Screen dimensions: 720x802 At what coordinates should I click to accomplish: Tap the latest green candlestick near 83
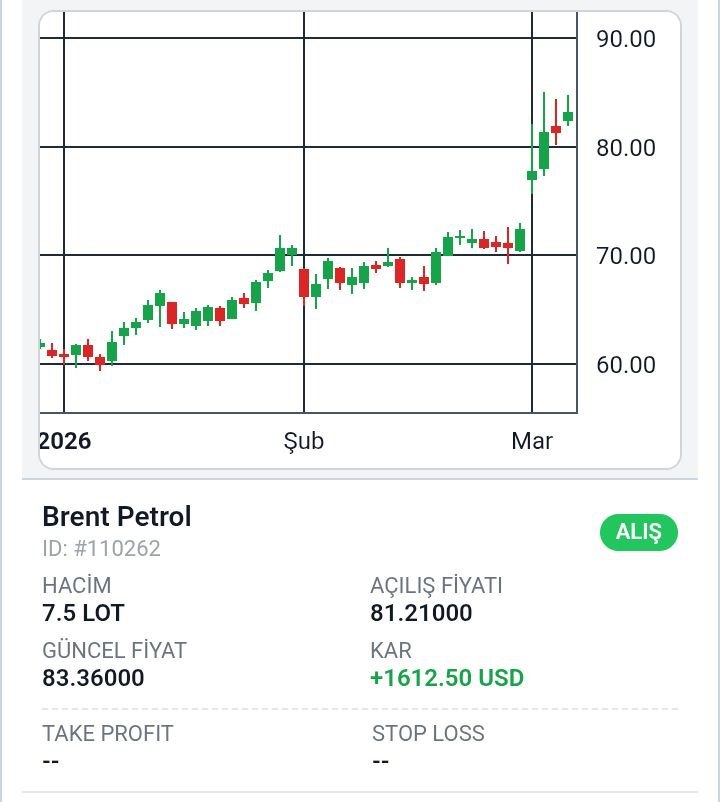click(568, 116)
